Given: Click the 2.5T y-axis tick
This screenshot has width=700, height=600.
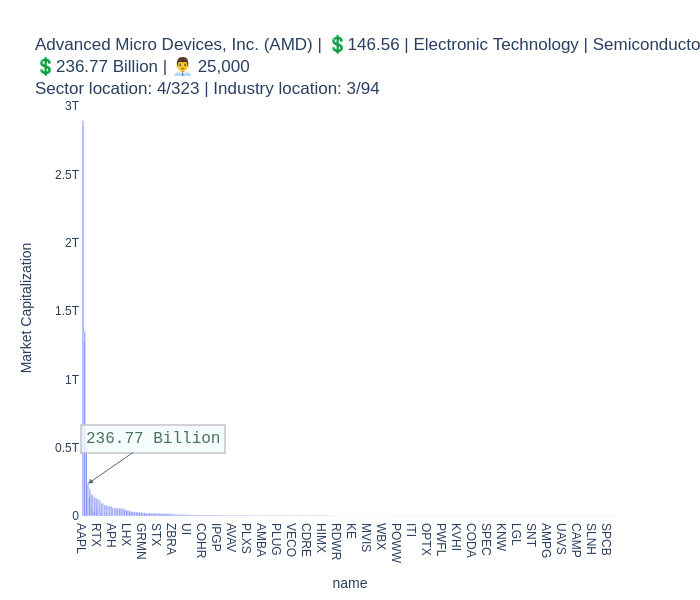Looking at the screenshot, I should 67,175.
